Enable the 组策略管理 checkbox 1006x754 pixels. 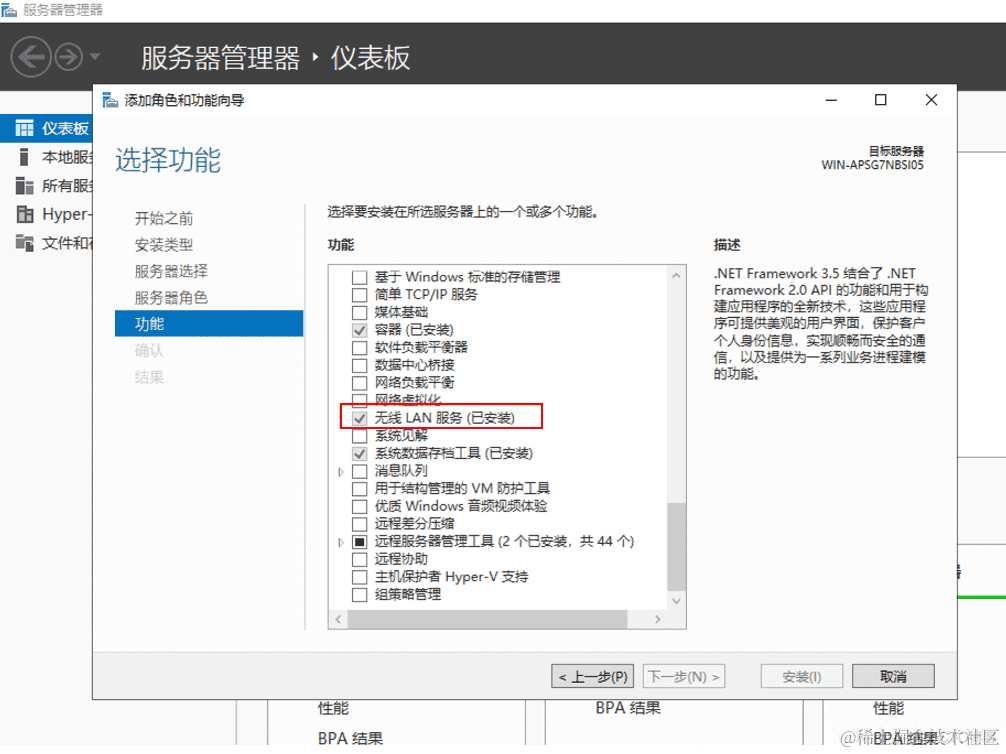click(x=360, y=595)
